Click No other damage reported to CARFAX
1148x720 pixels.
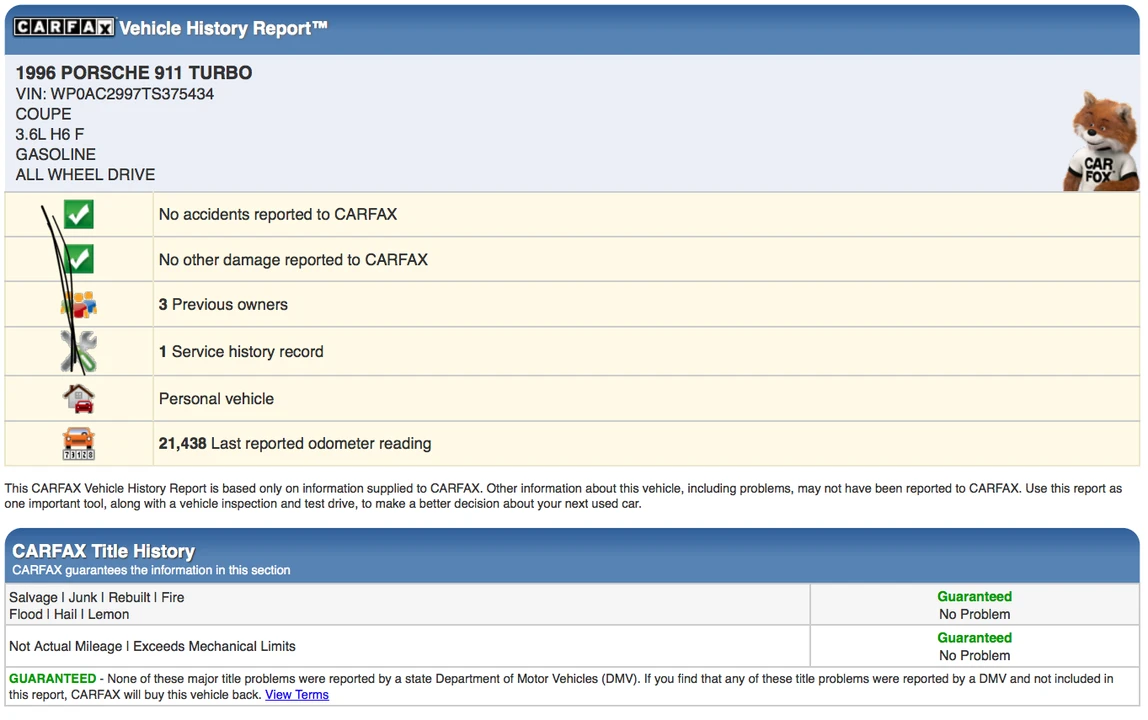[x=294, y=259]
